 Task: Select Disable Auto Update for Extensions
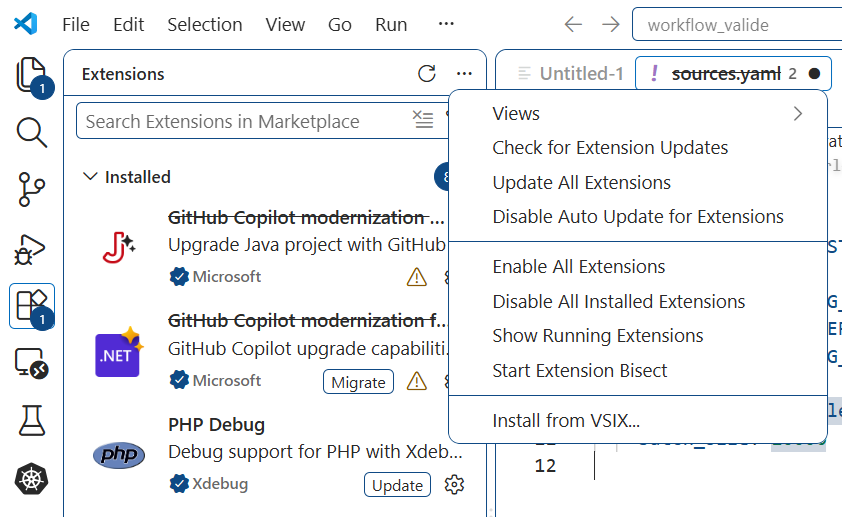[x=637, y=216]
